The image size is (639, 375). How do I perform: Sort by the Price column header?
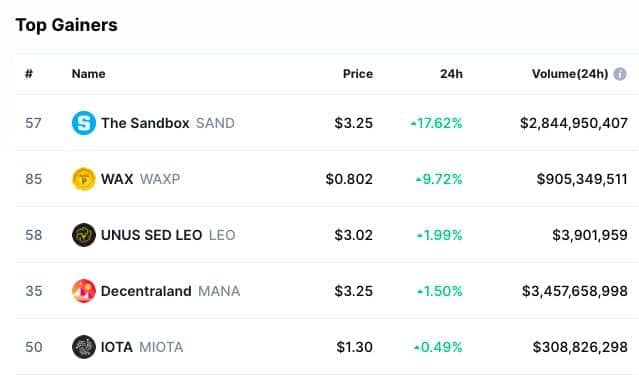point(358,74)
